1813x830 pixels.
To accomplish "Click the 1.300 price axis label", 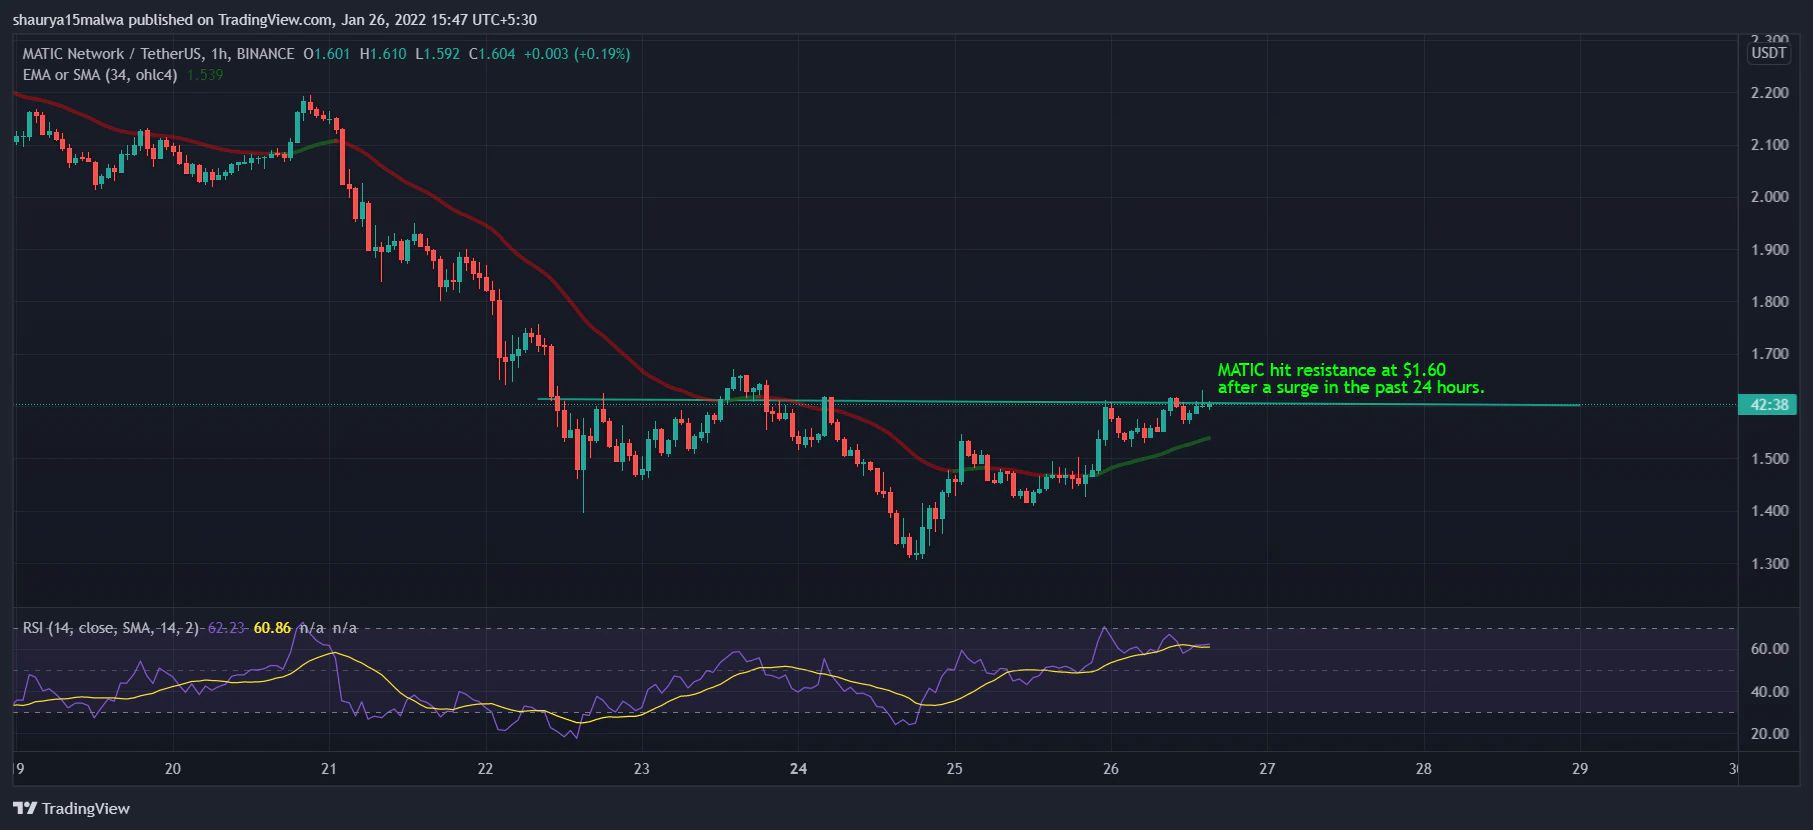I will [x=1769, y=563].
